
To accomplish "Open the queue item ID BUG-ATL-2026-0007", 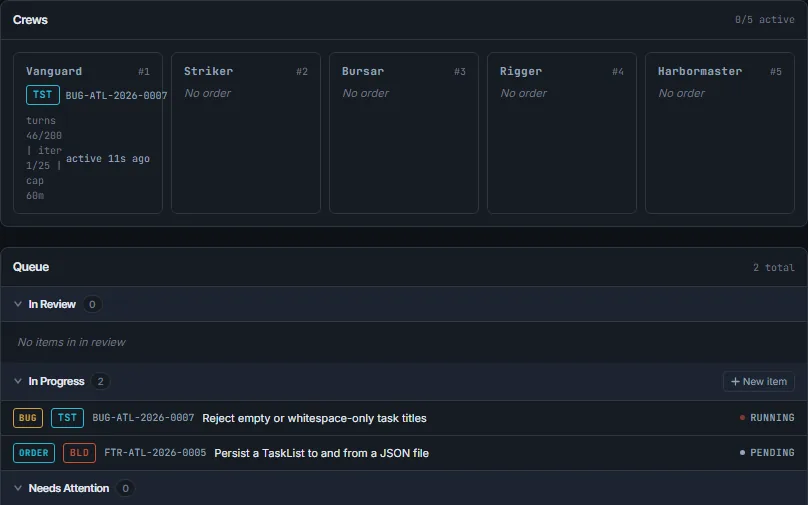I will [x=143, y=418].
